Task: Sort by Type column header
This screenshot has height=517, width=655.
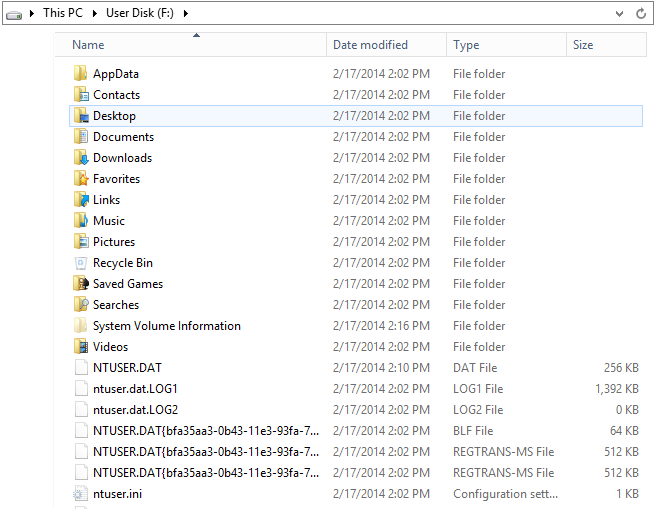Action: point(466,45)
